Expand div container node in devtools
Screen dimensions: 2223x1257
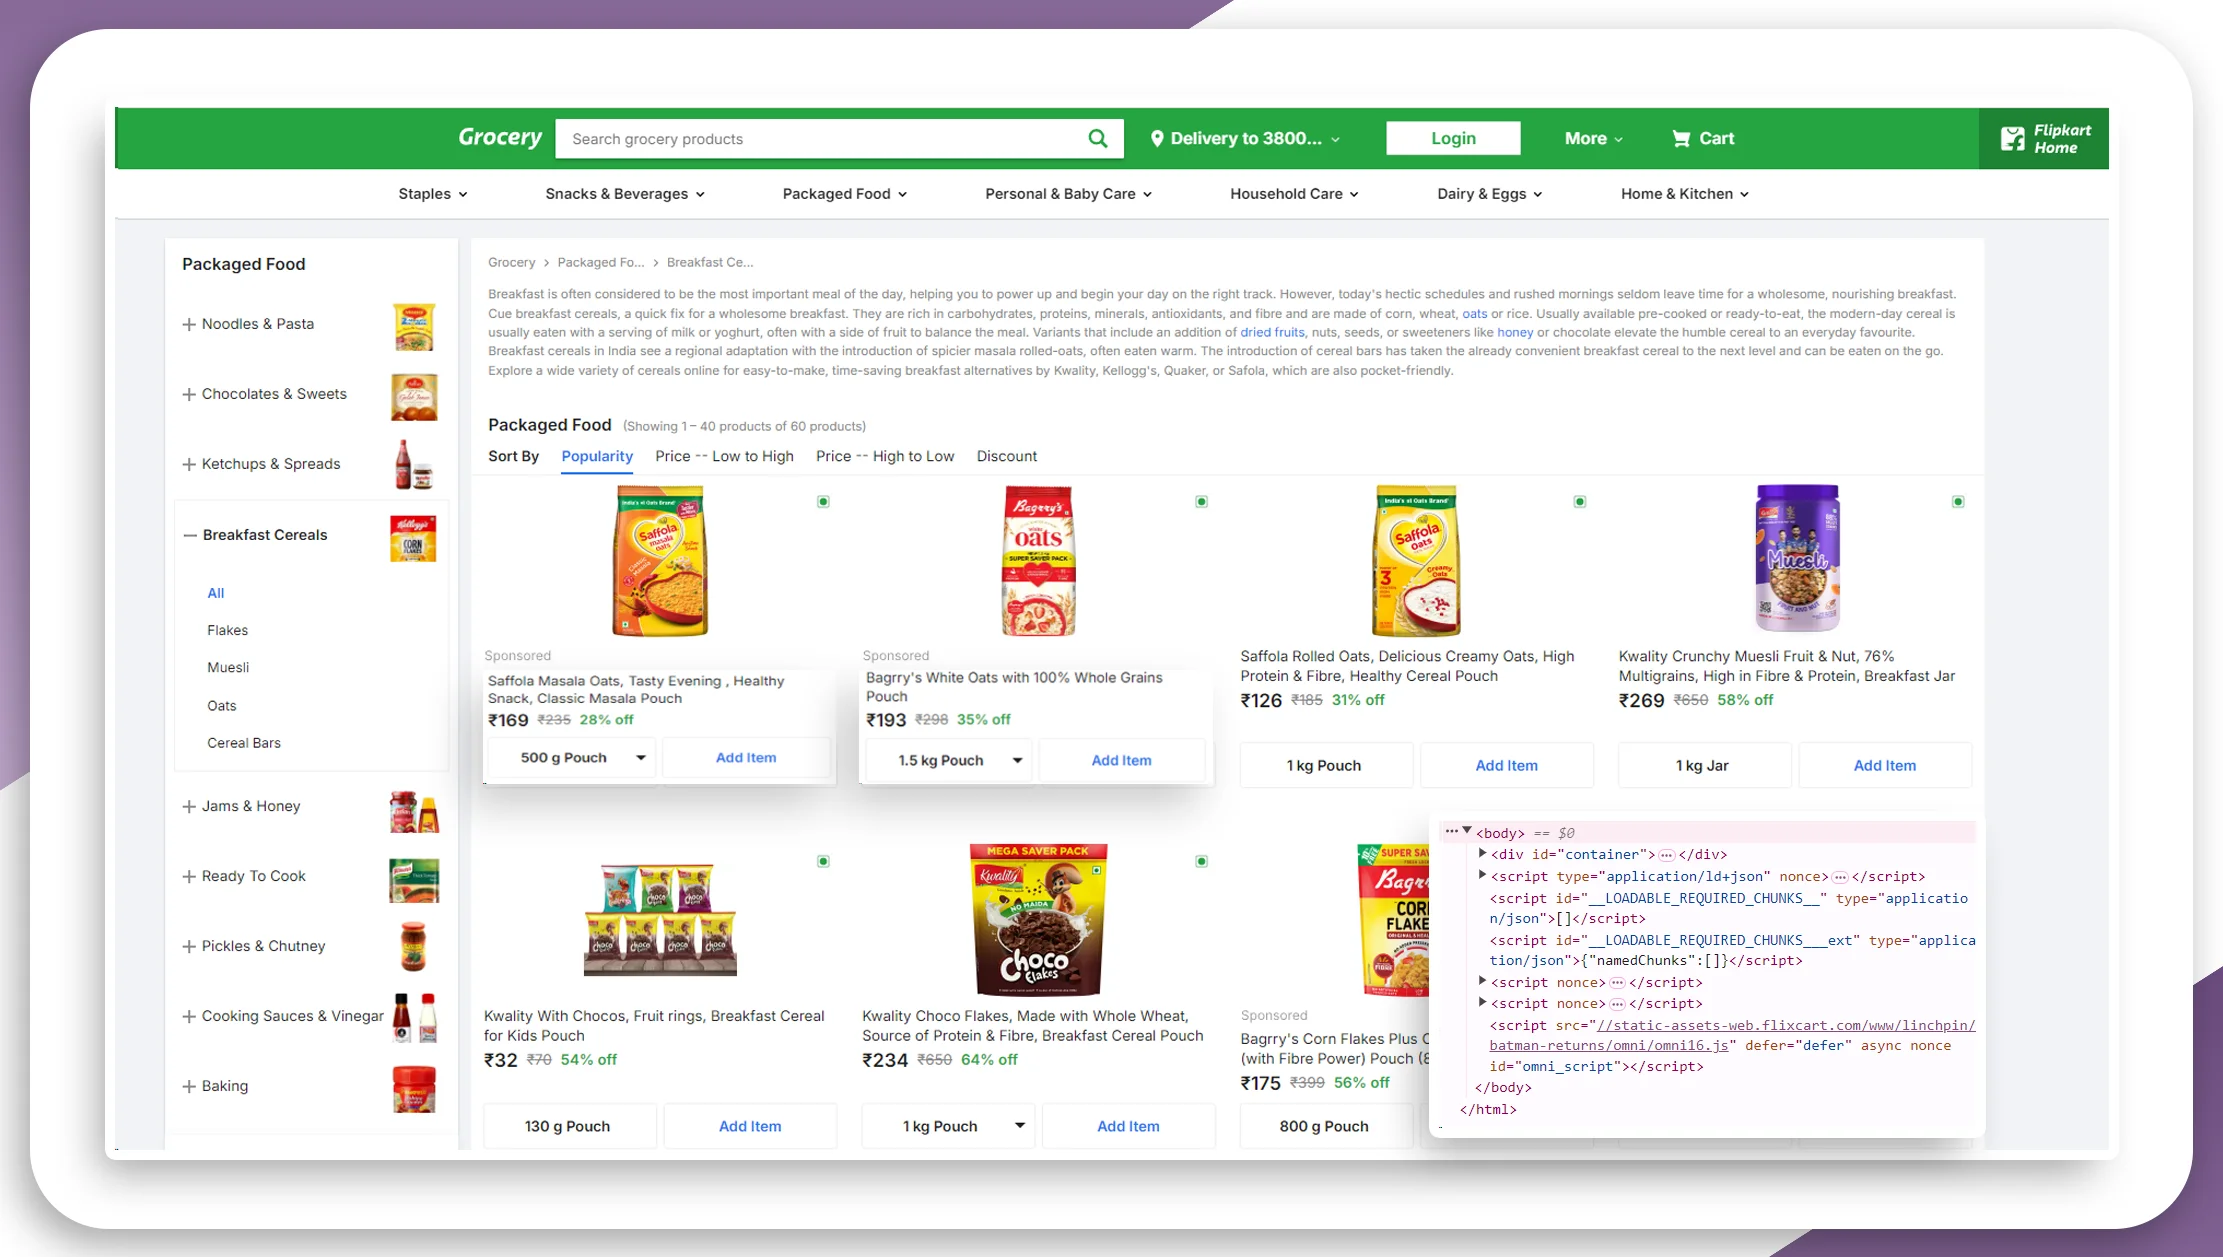coord(1482,854)
